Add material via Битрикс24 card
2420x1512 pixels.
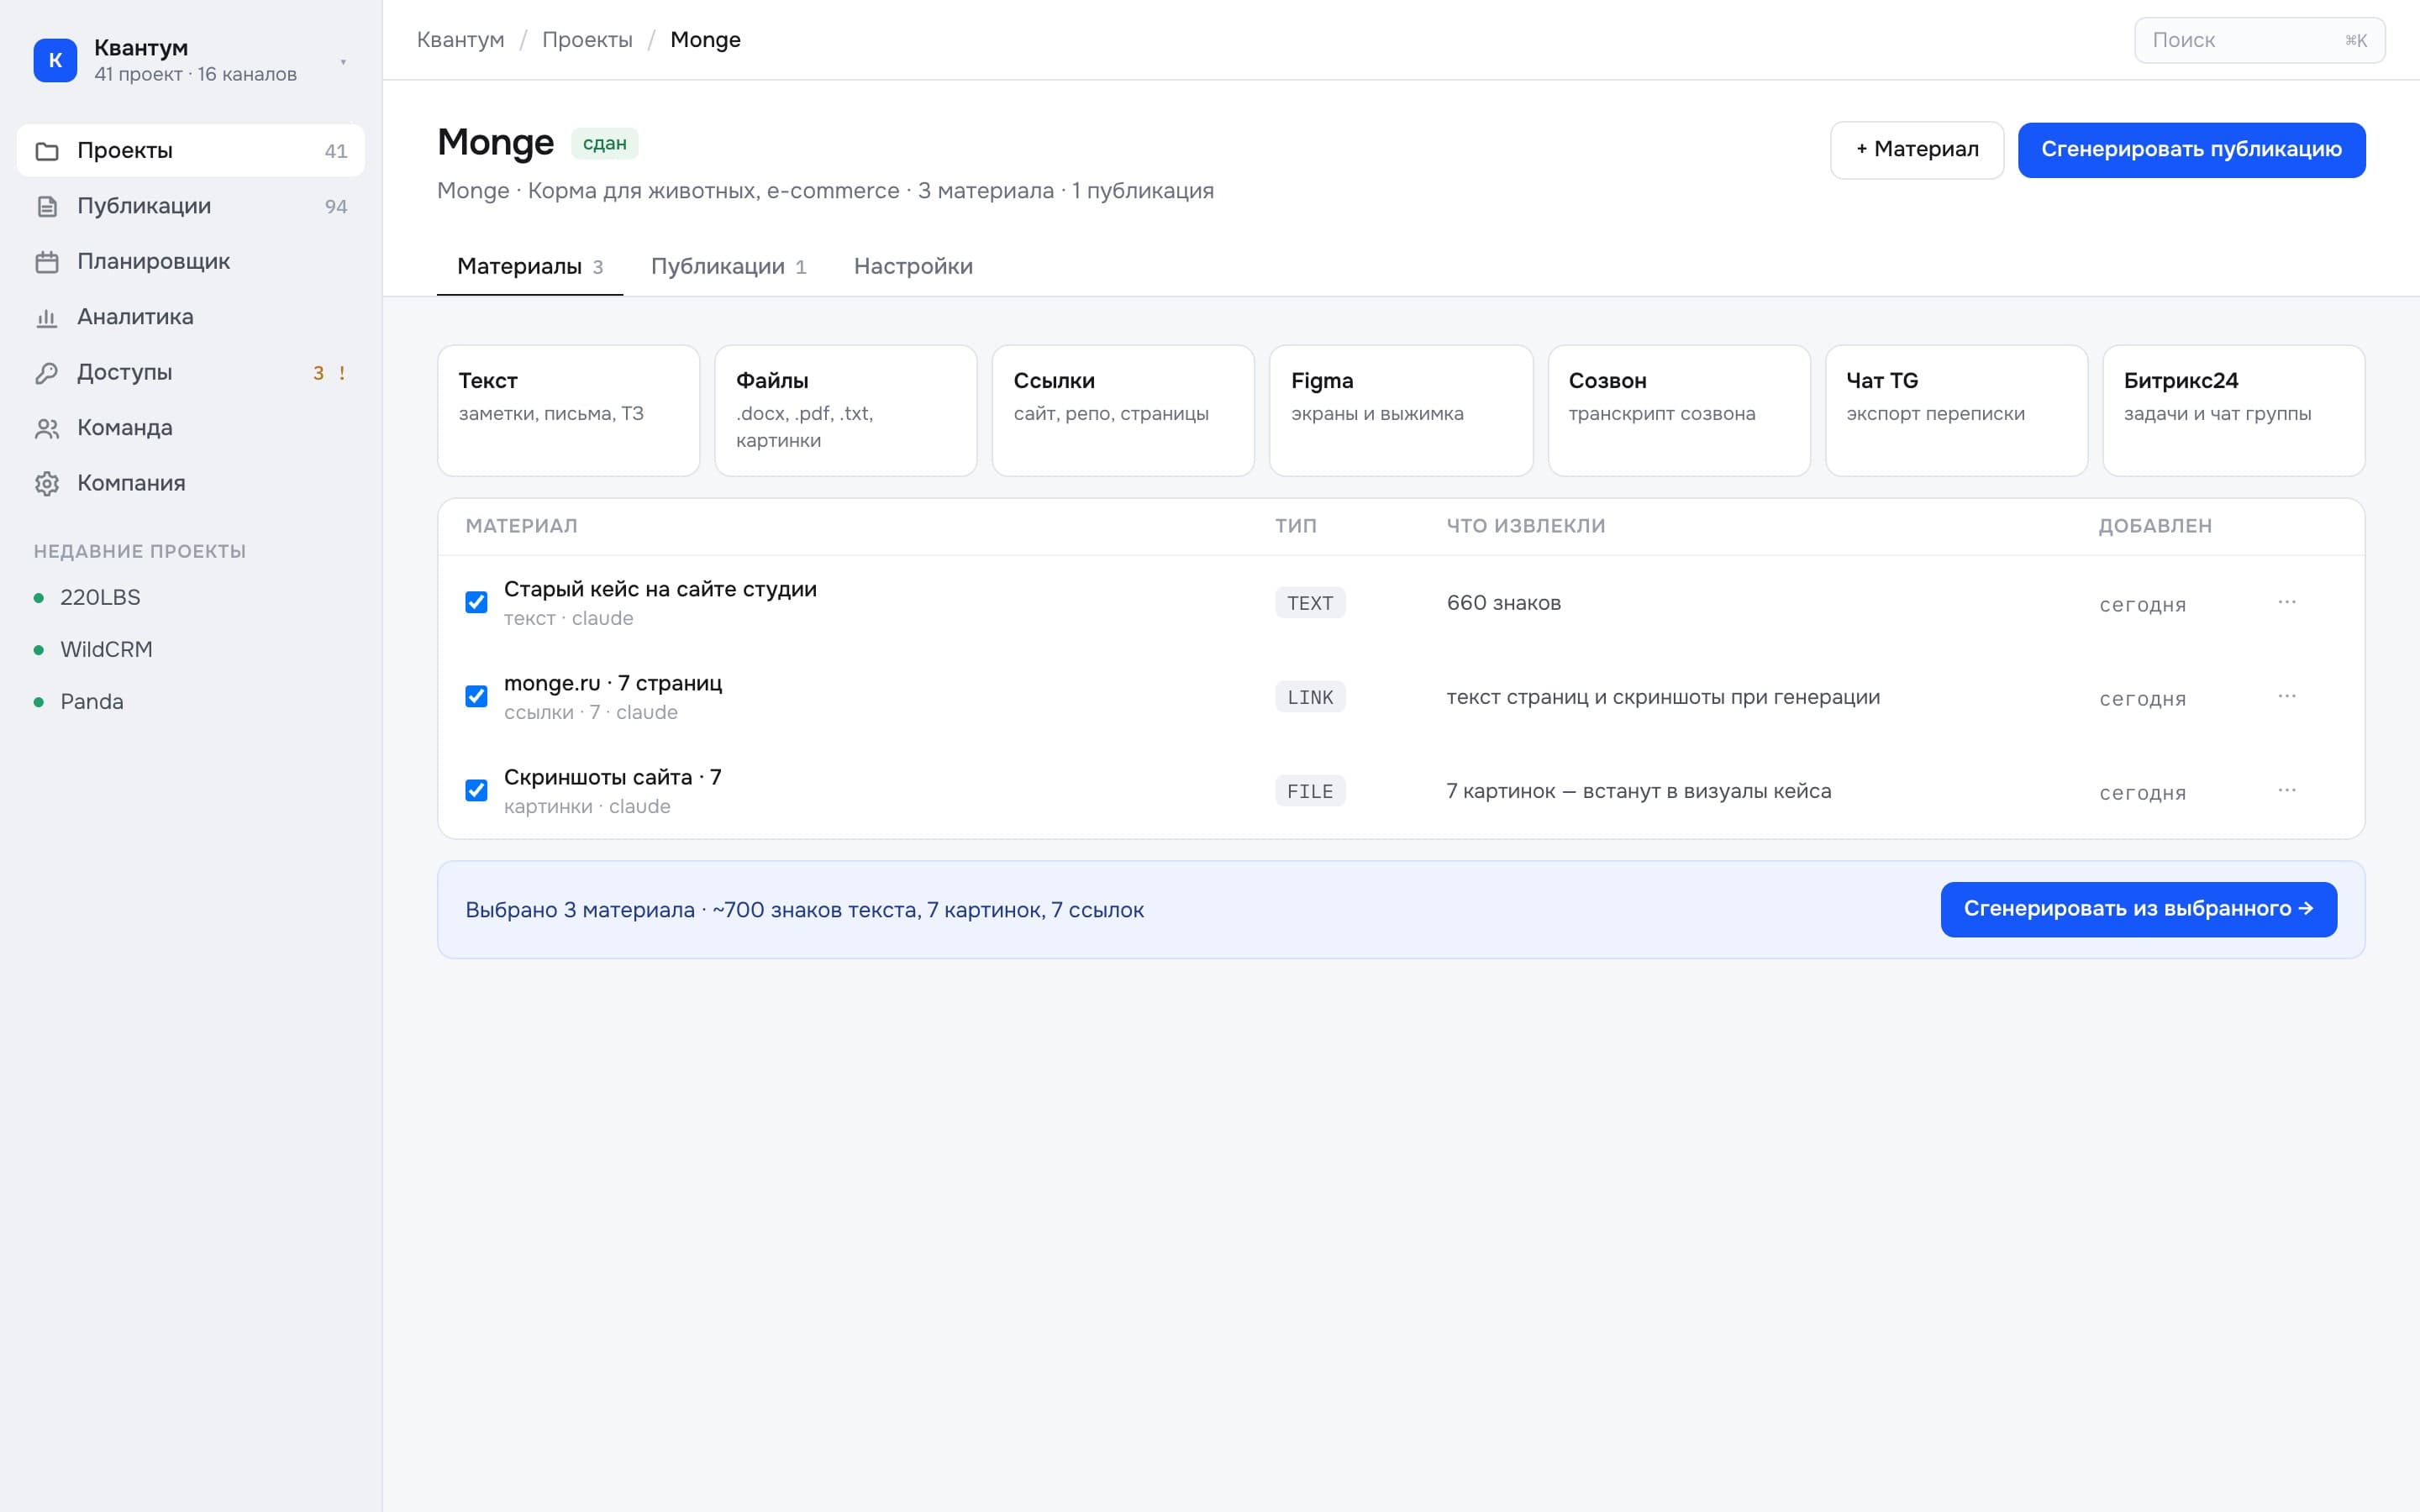tap(2234, 411)
